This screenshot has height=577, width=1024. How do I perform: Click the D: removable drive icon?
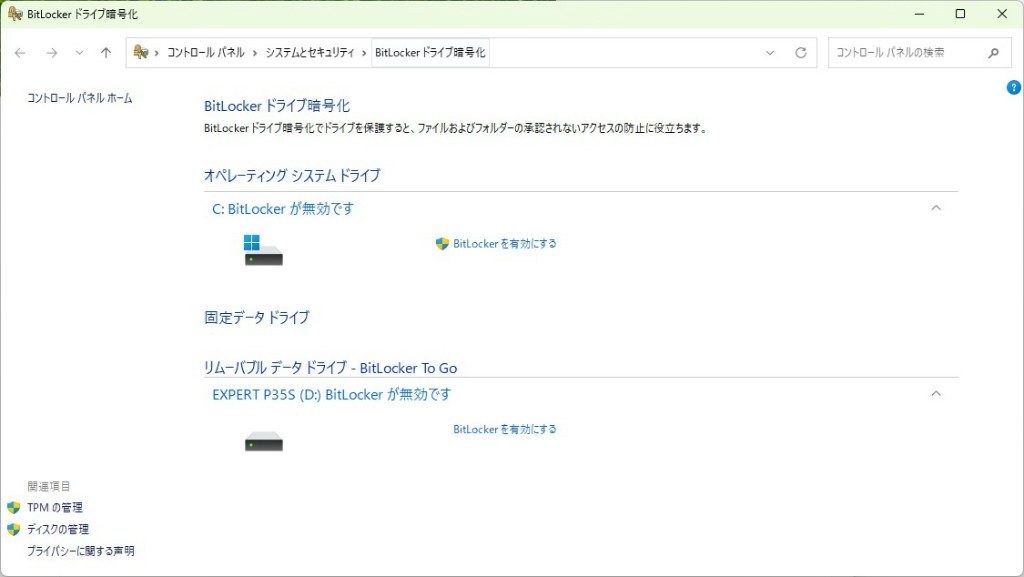click(x=263, y=442)
